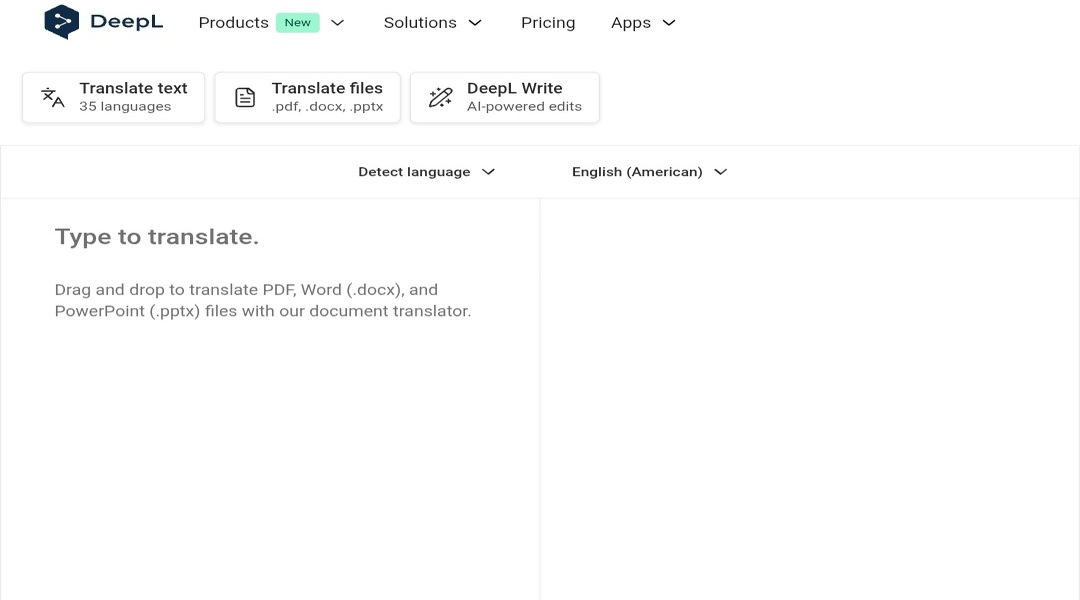1080x600 pixels.
Task: Expand the Solutions chevron arrow
Action: point(475,22)
